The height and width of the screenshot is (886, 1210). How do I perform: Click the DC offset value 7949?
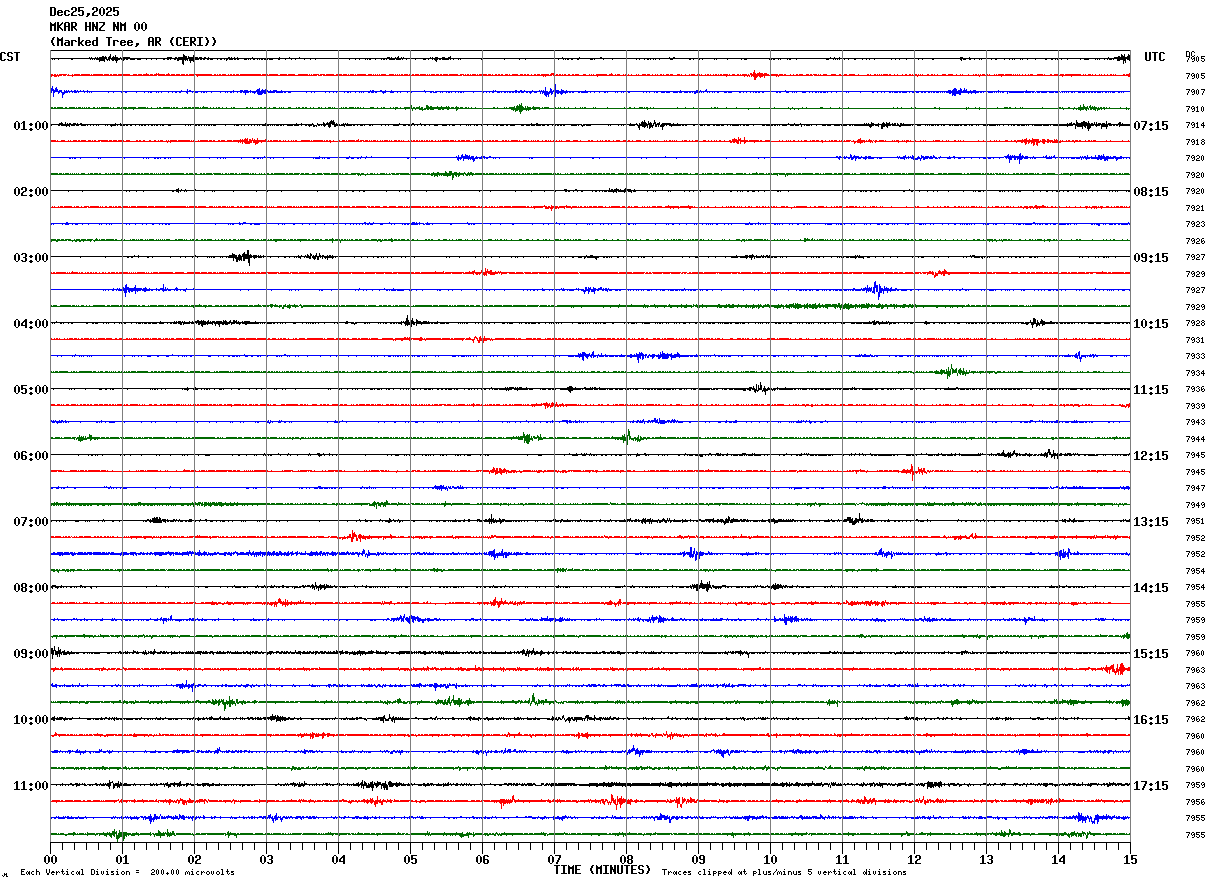click(1195, 505)
